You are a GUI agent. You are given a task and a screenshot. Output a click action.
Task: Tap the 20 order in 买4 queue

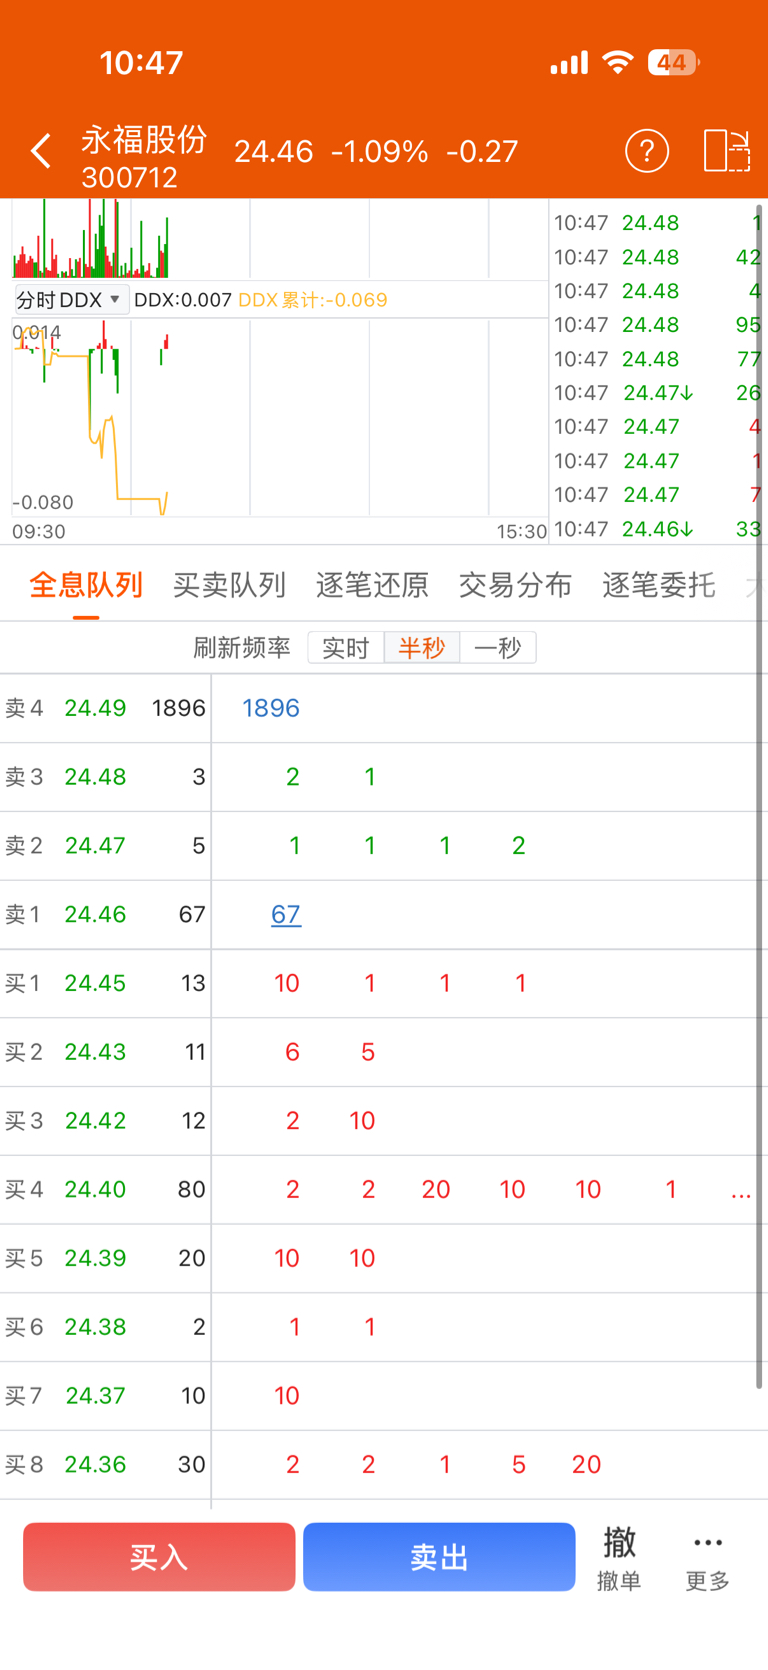pos(436,1189)
